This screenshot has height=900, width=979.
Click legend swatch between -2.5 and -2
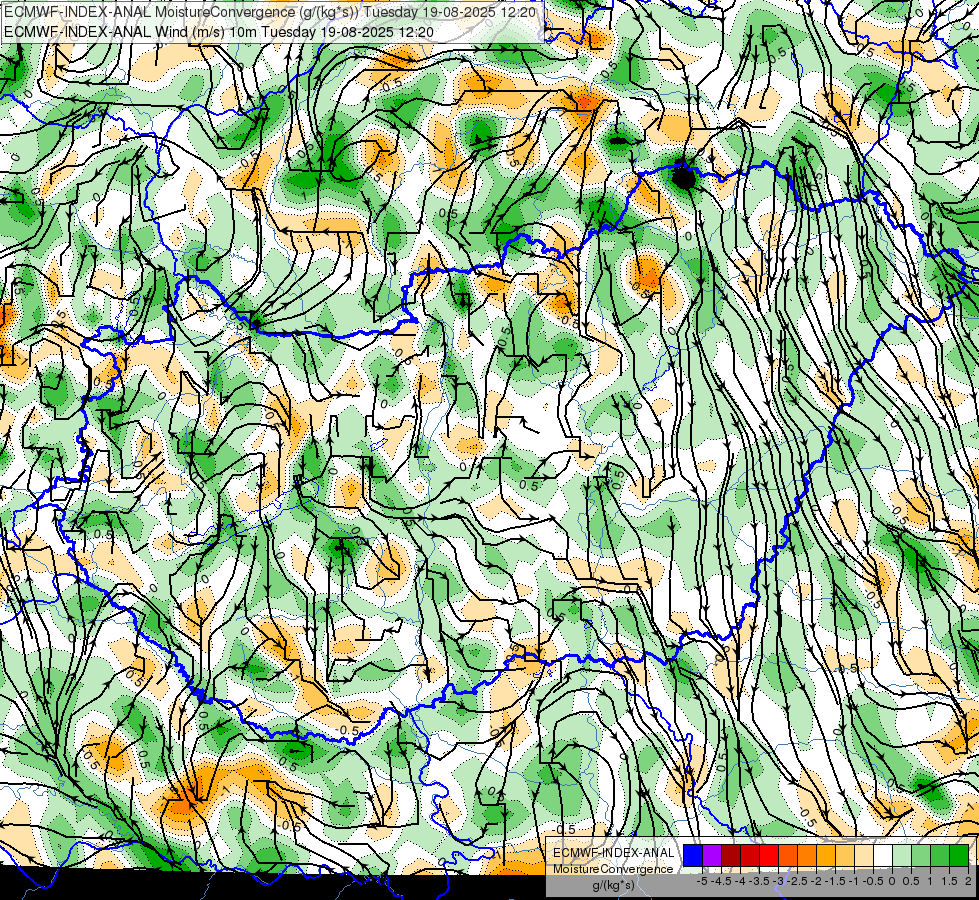click(x=807, y=855)
